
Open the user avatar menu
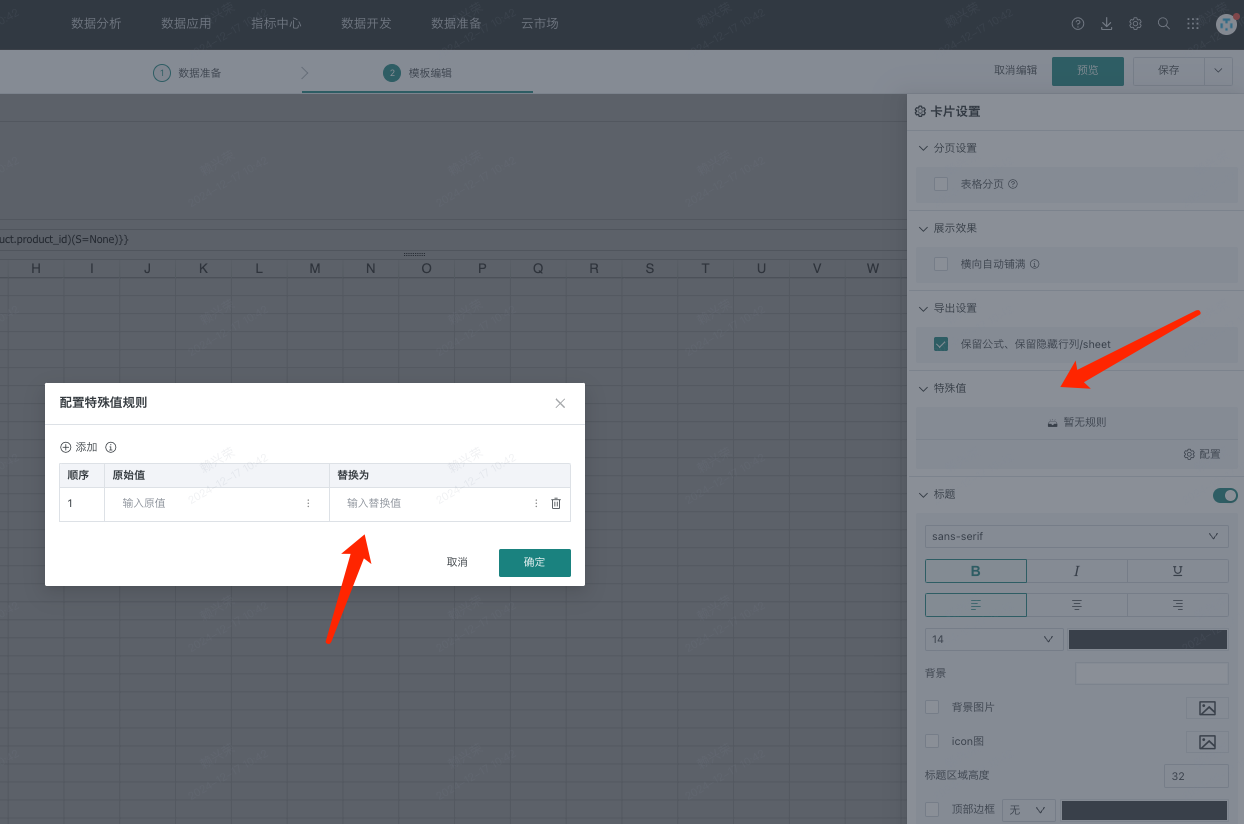coord(1227,24)
